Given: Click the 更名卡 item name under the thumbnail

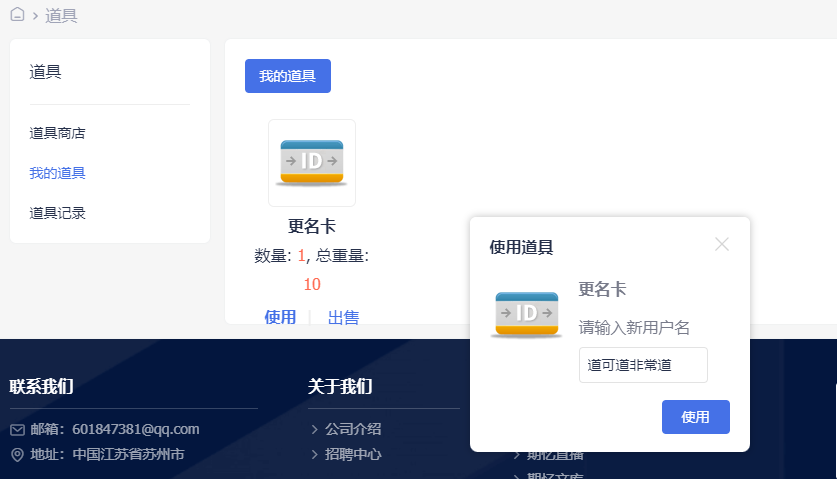Looking at the screenshot, I should coord(312,227).
